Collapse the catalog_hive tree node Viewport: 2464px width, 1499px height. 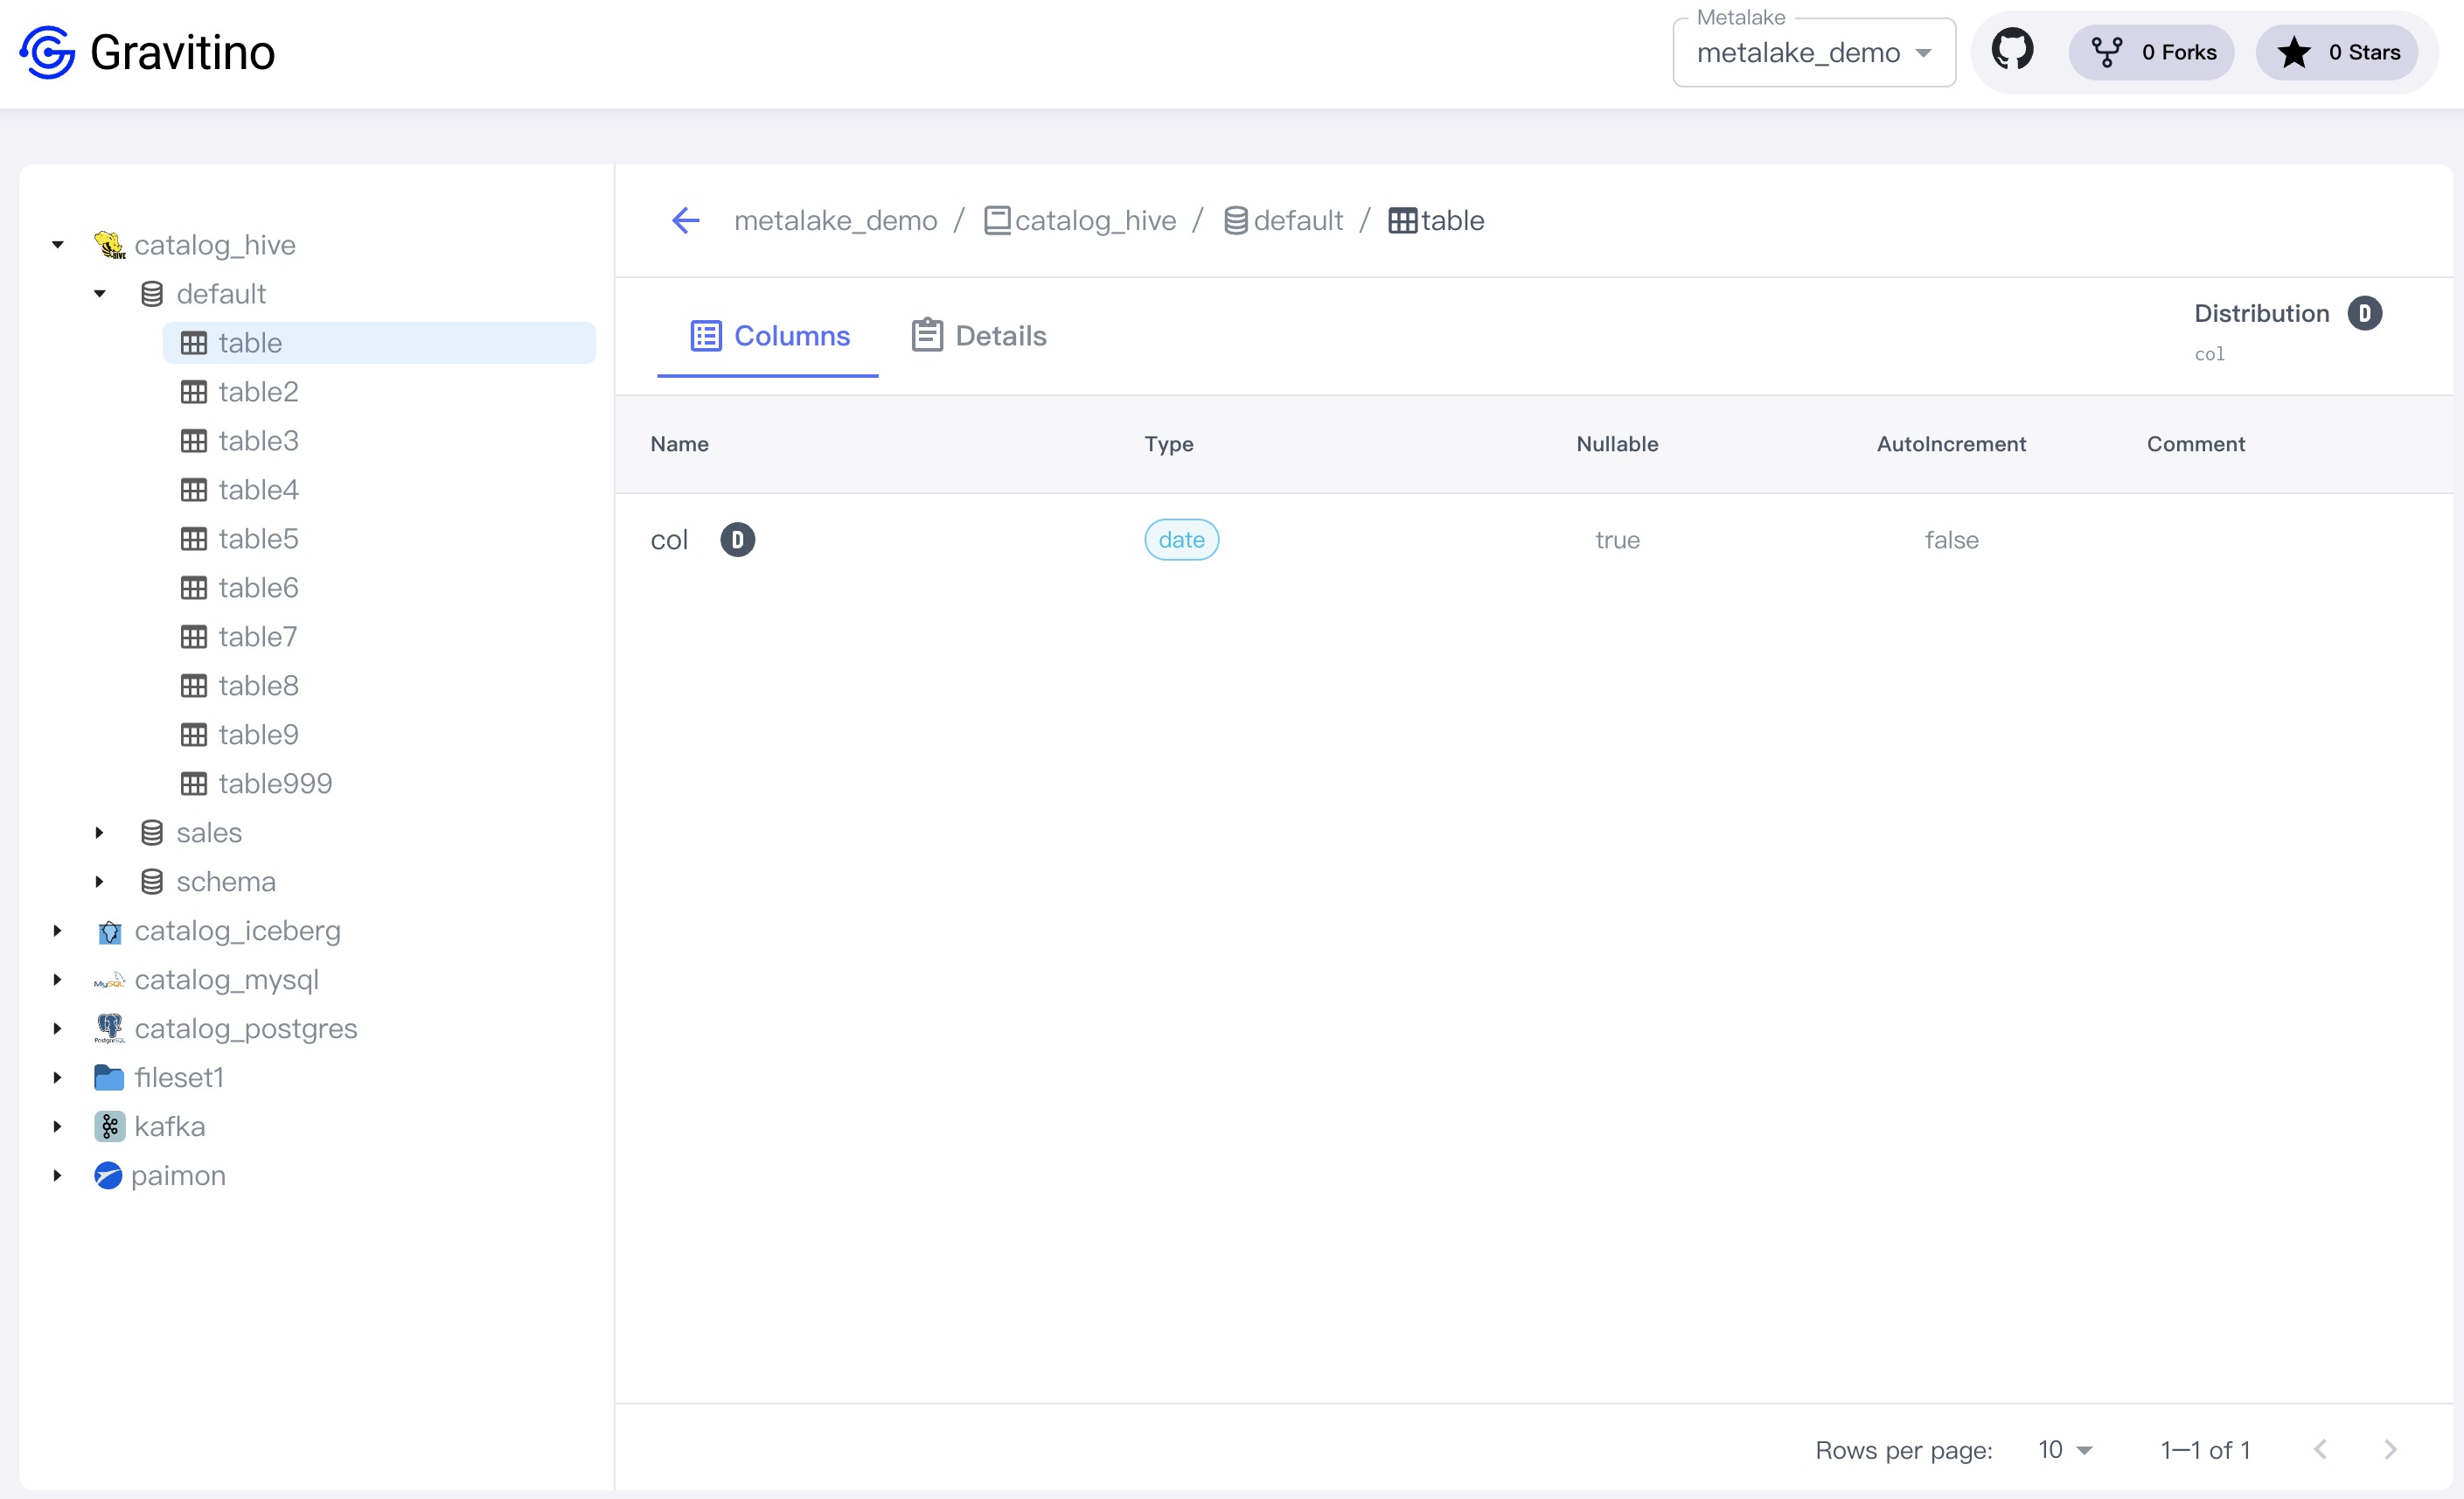pos(58,245)
